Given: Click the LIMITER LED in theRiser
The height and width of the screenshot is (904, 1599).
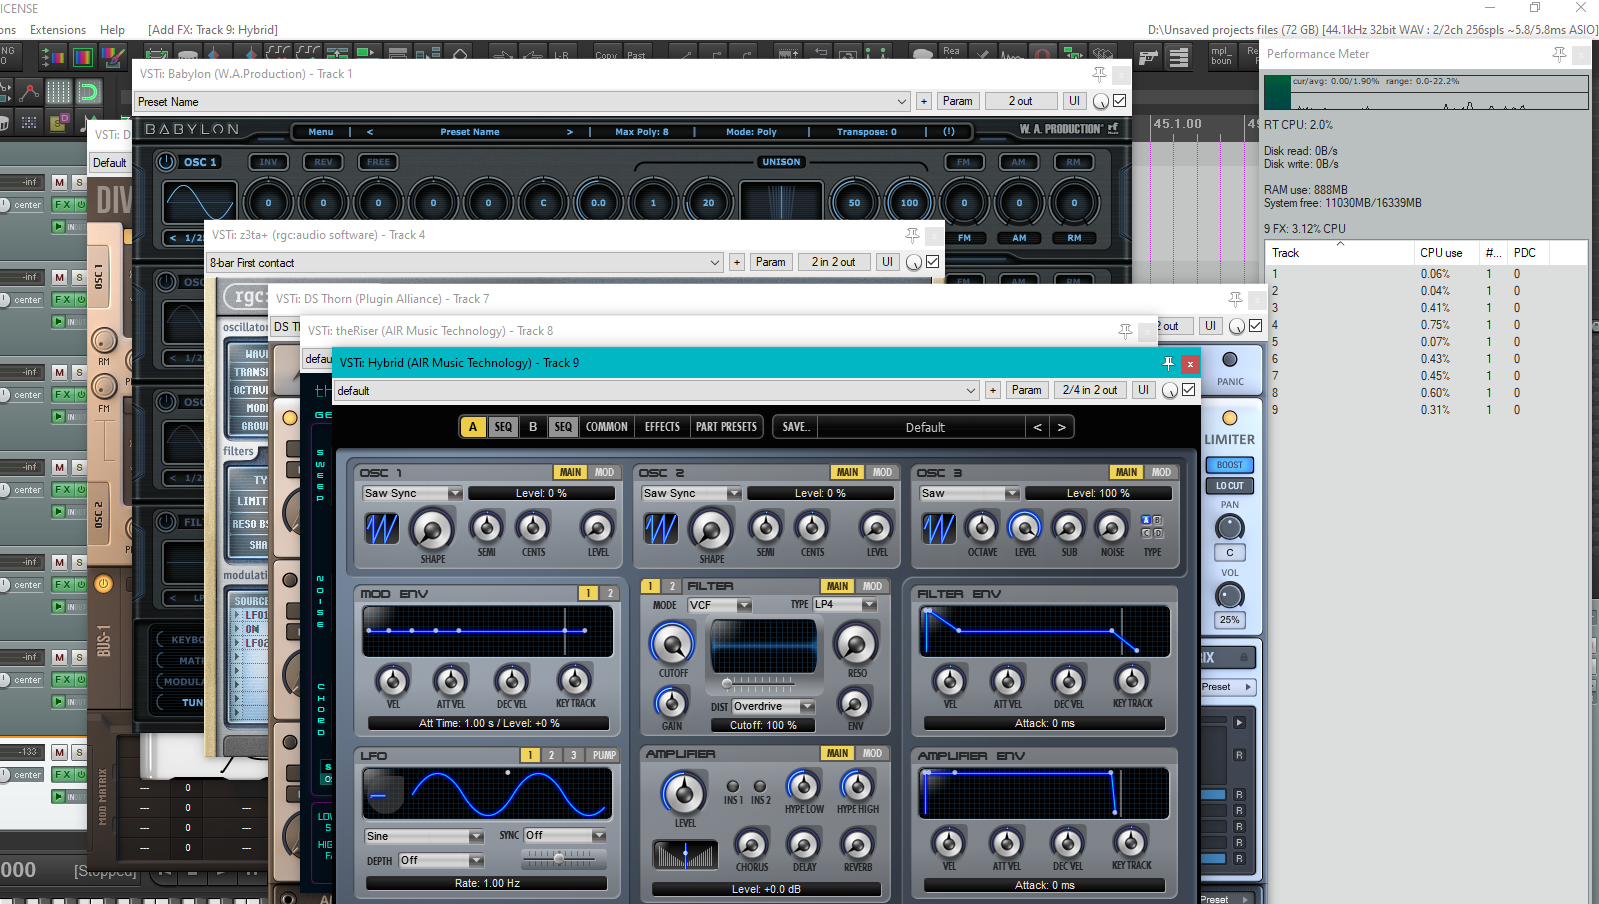Looking at the screenshot, I should coord(1230,418).
